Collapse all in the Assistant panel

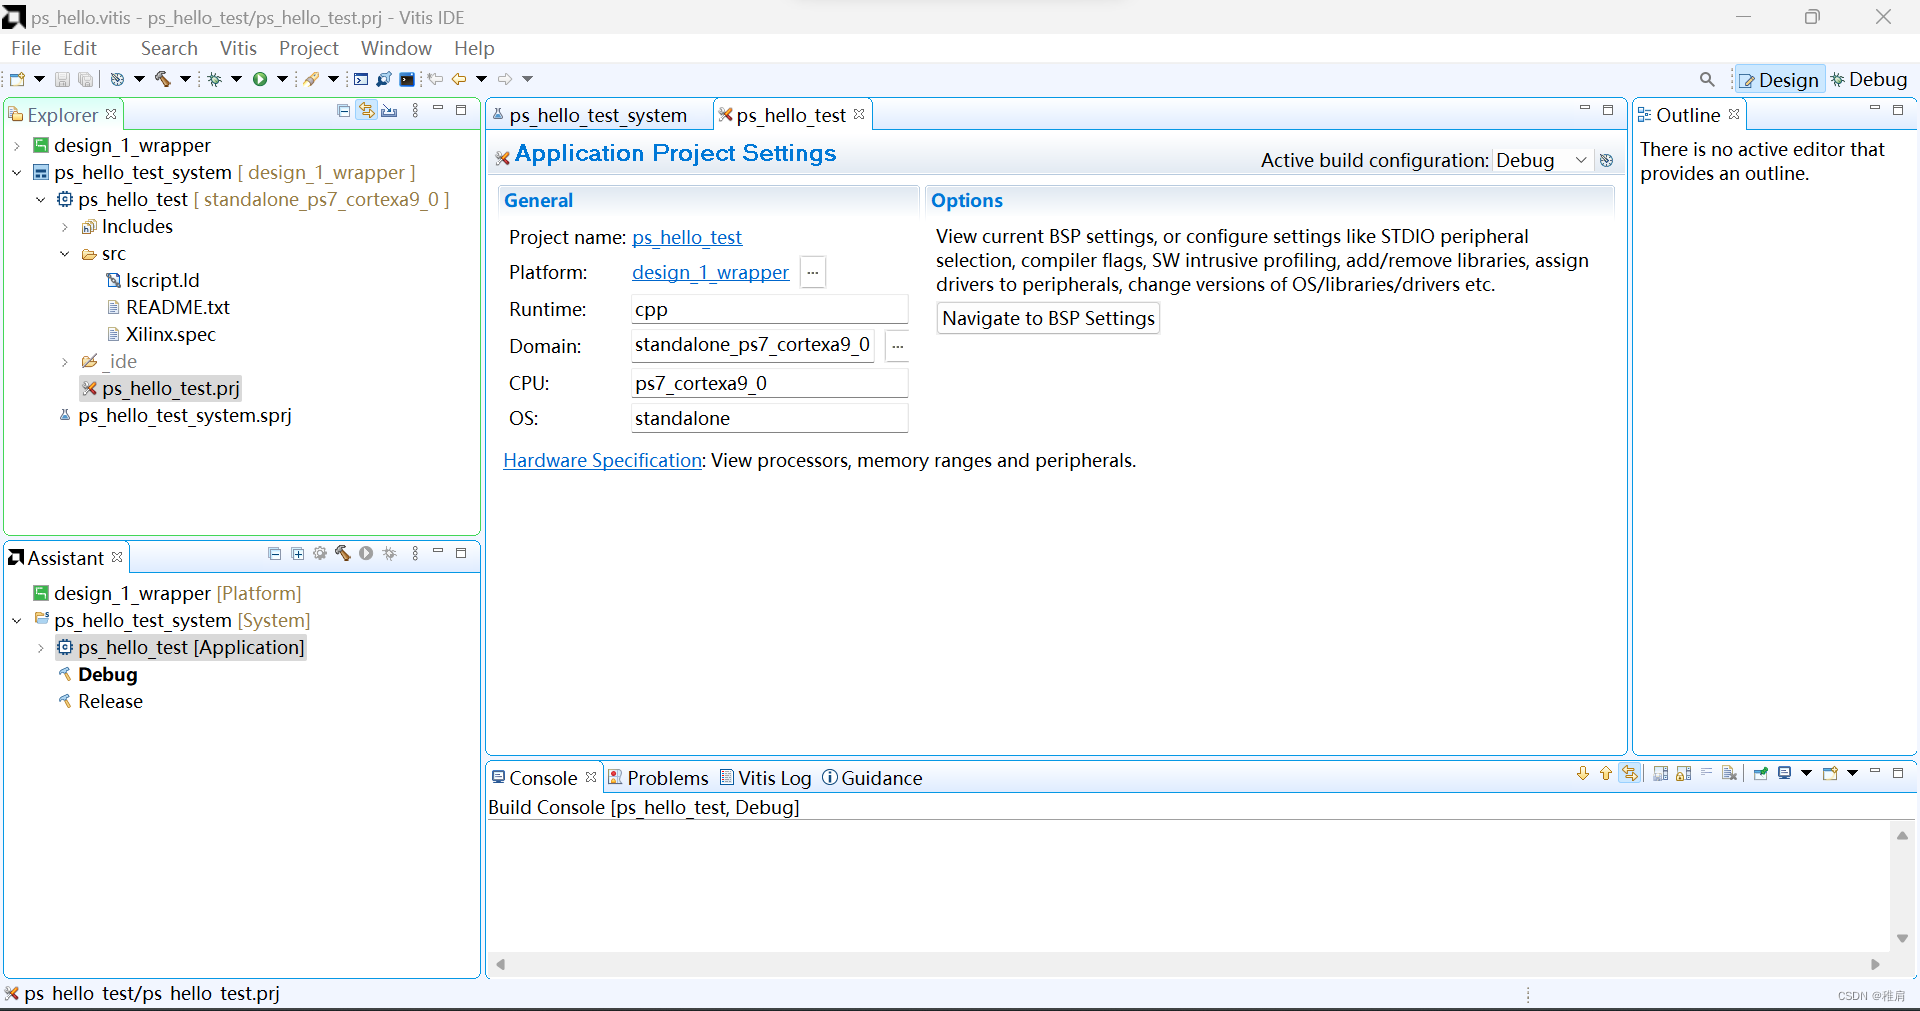[x=275, y=554]
